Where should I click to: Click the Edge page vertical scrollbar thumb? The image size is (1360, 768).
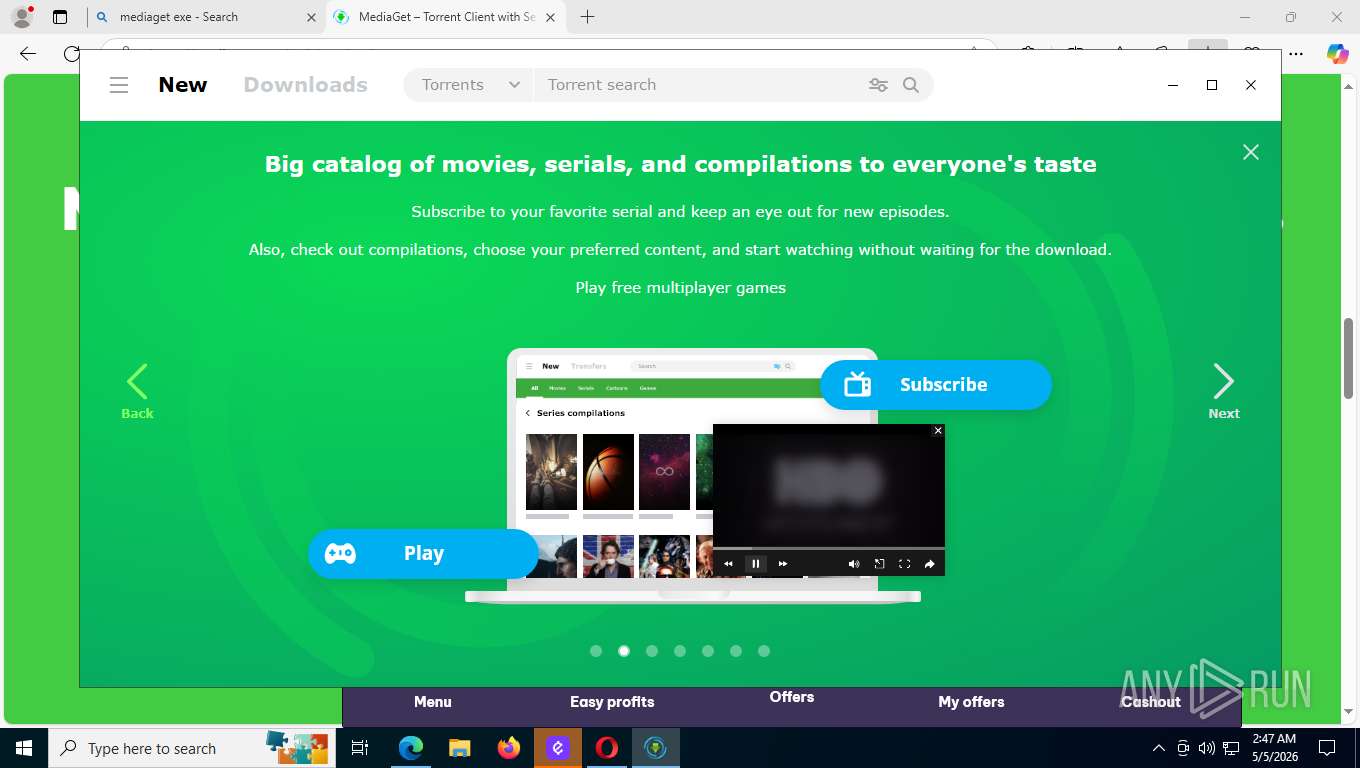tap(1348, 358)
